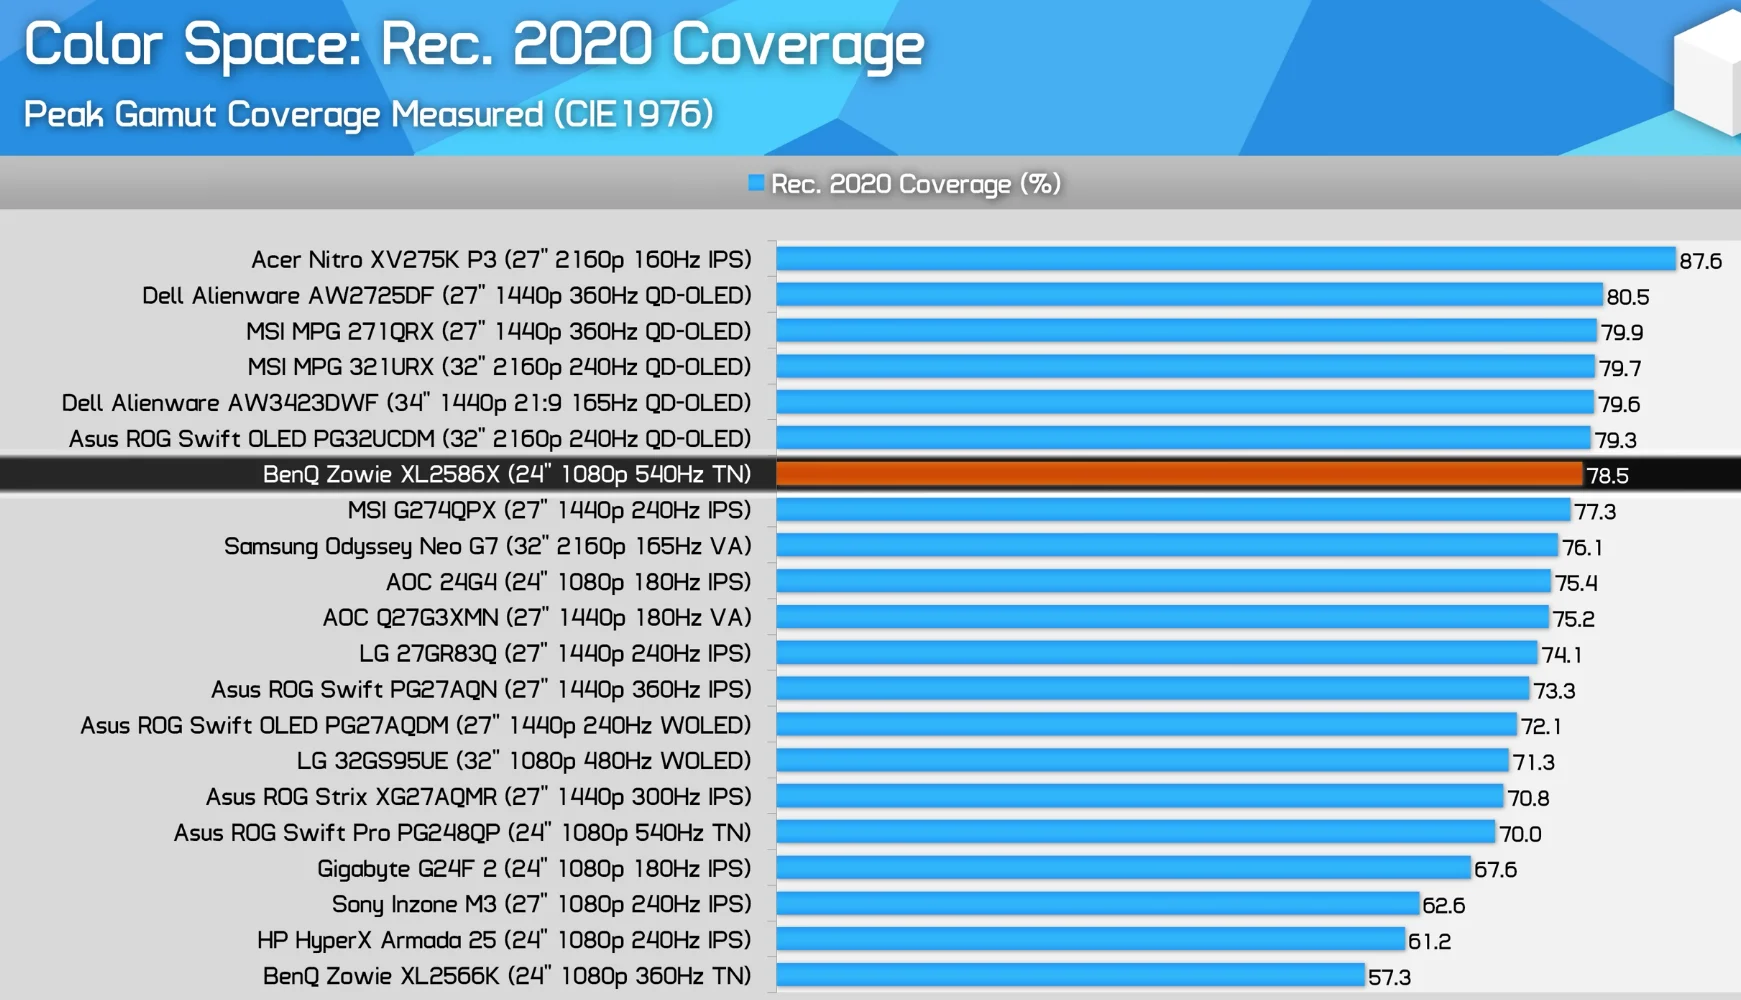The width and height of the screenshot is (1741, 1000).
Task: Click the 76.1 value
Action: click(1582, 548)
